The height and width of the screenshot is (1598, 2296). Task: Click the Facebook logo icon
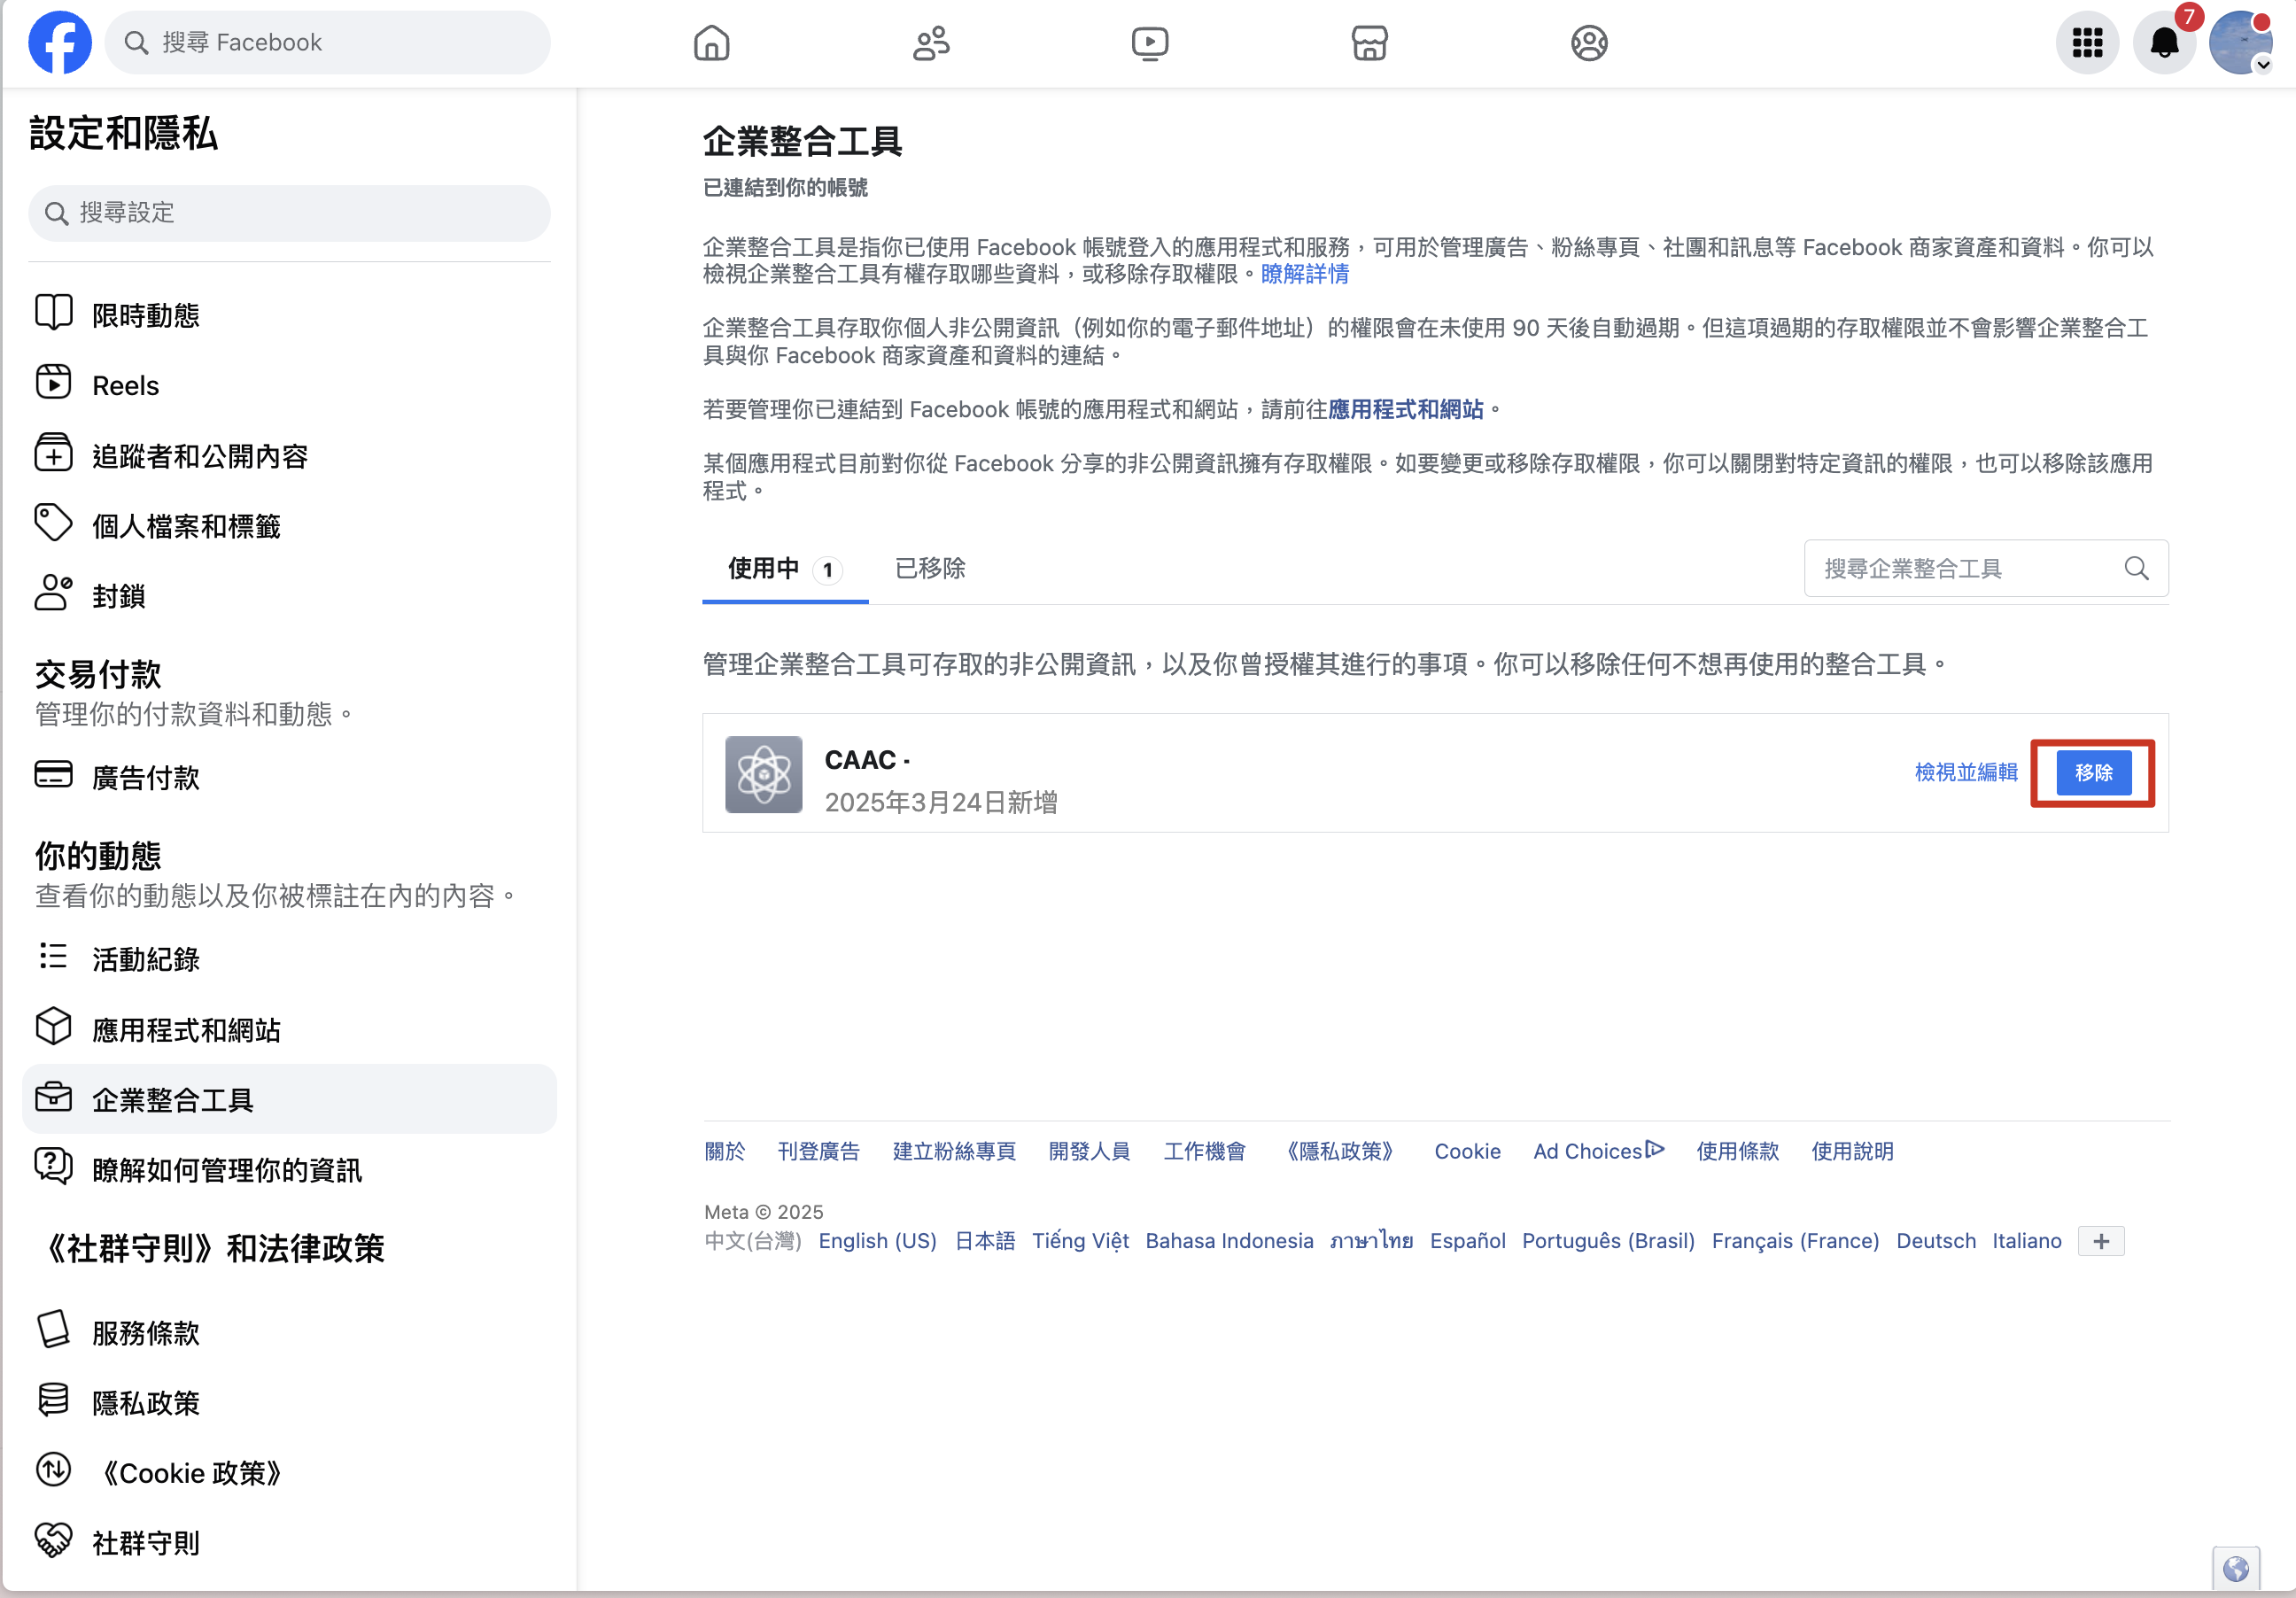pos(60,43)
